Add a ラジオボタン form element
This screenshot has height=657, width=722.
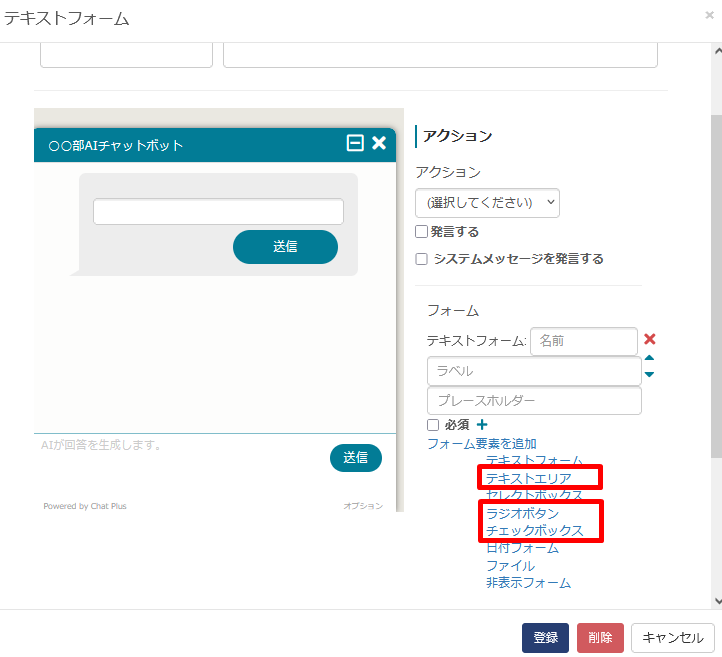point(522,513)
